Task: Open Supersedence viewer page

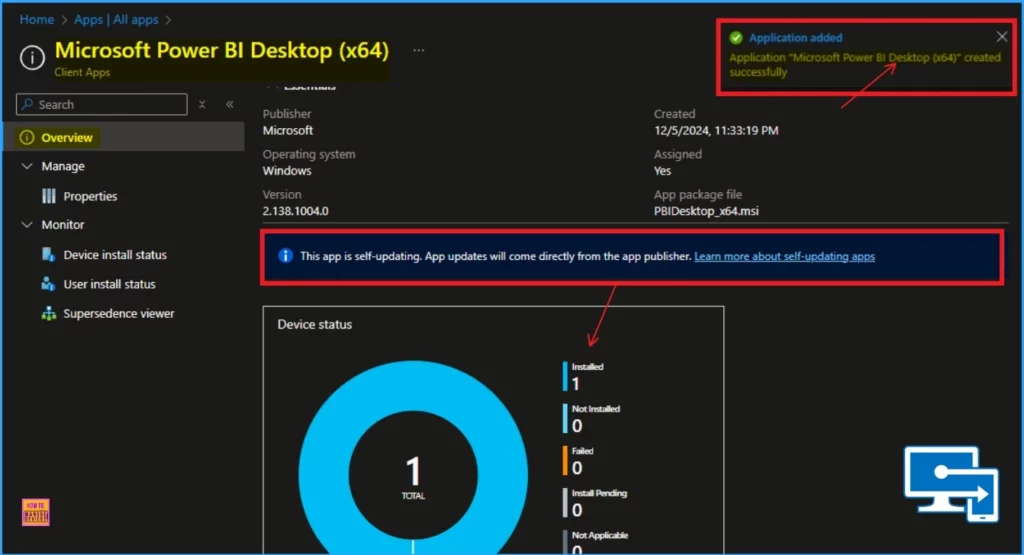Action: (119, 314)
